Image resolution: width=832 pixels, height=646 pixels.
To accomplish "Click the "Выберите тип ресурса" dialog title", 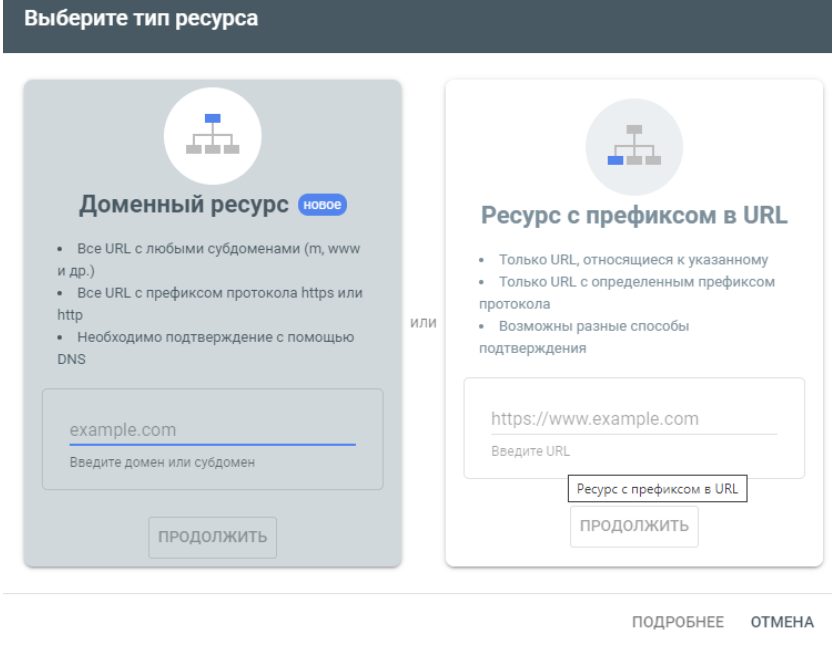I will pos(141,19).
